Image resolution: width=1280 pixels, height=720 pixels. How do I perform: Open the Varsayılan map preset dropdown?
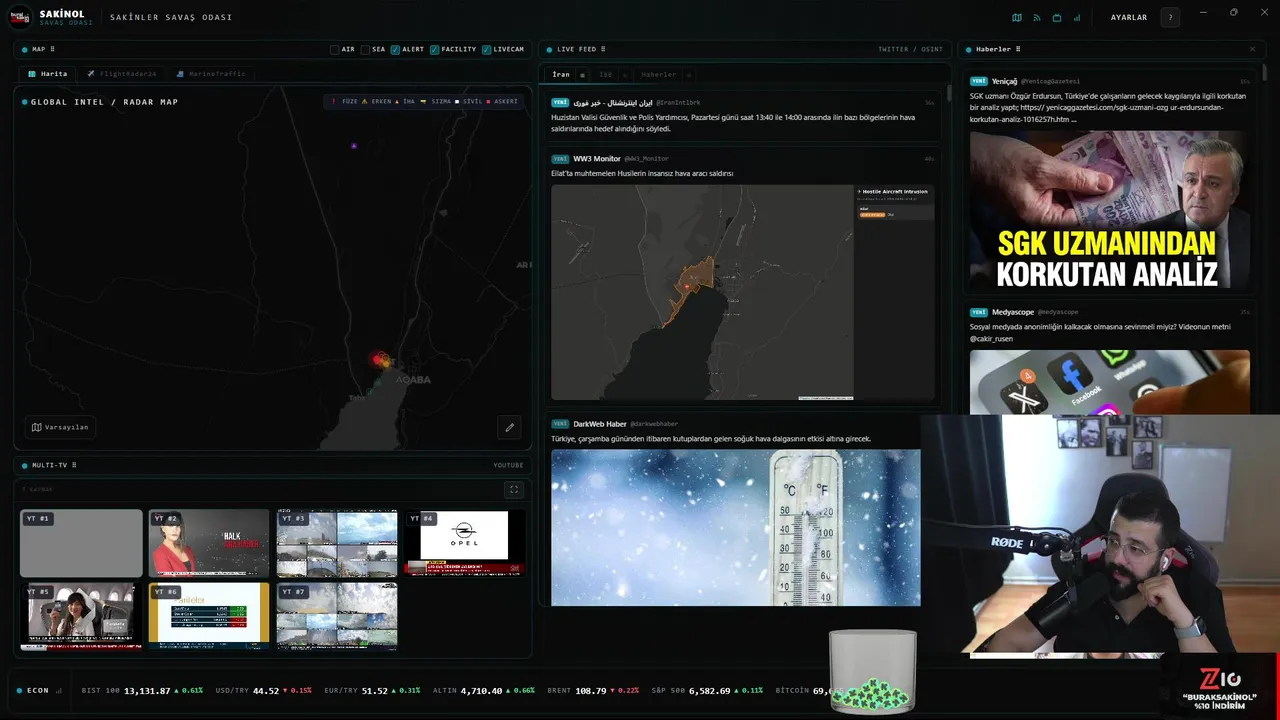[x=60, y=427]
